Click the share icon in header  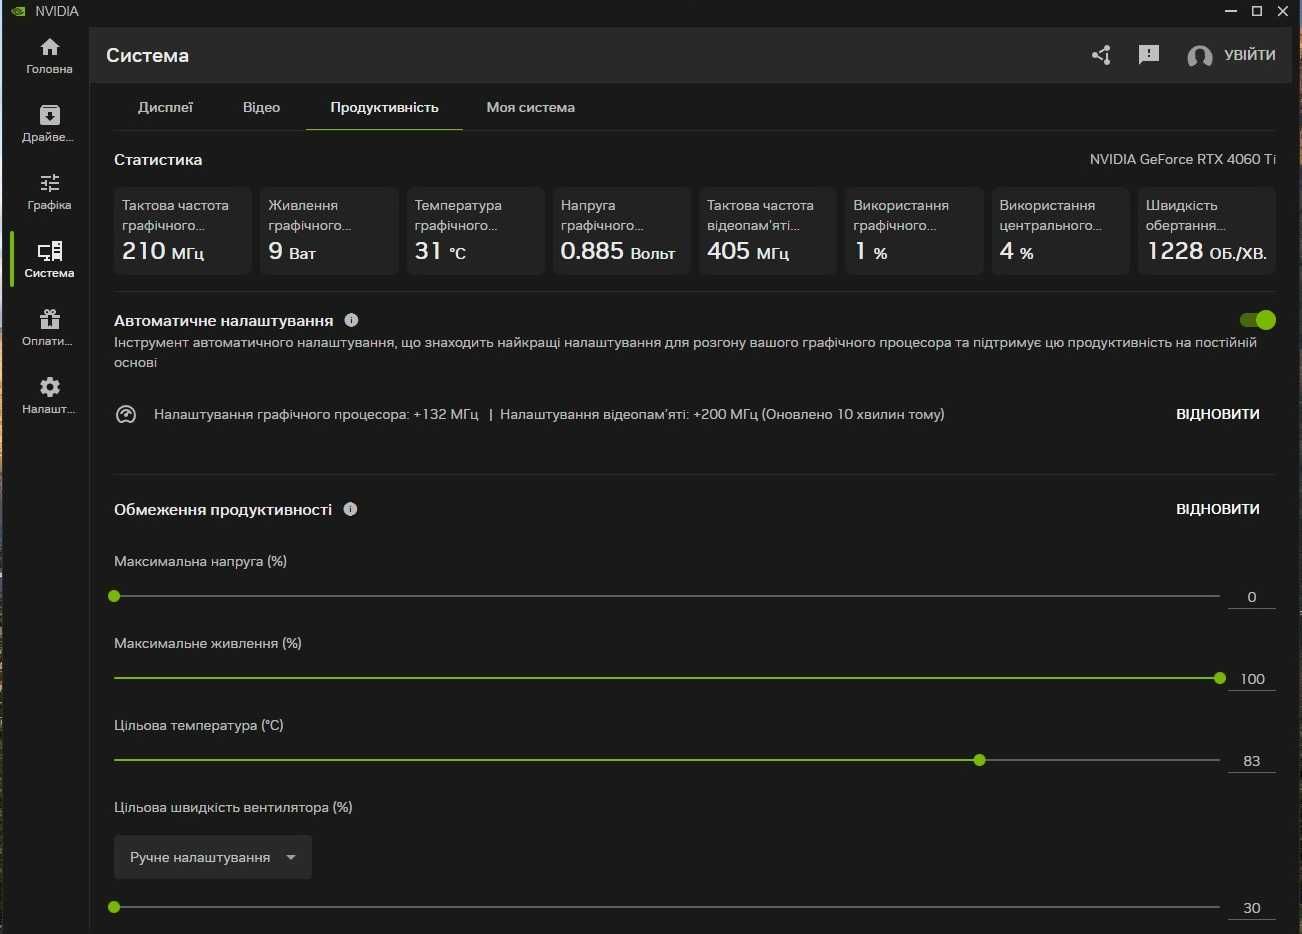click(x=1101, y=55)
